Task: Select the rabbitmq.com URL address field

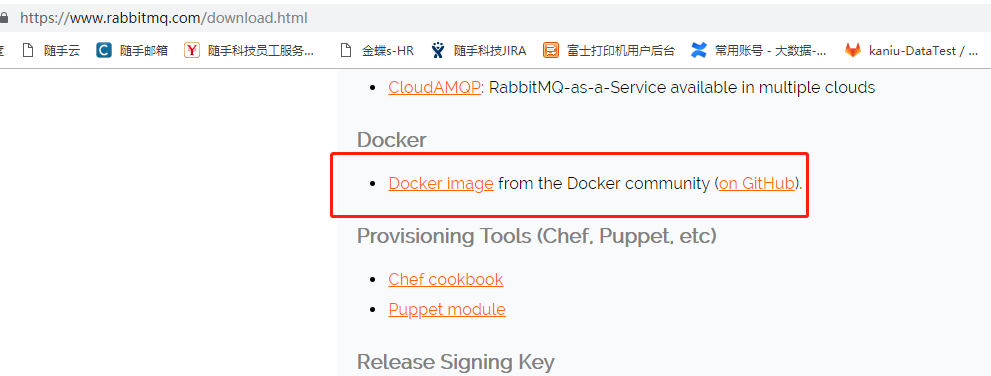Action: click(x=493, y=18)
